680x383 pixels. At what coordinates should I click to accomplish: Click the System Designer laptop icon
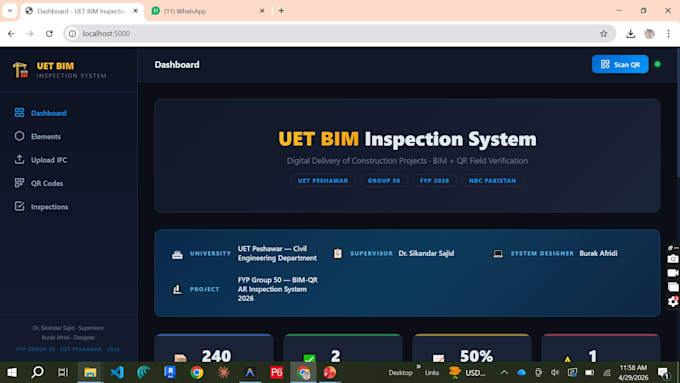pos(498,254)
